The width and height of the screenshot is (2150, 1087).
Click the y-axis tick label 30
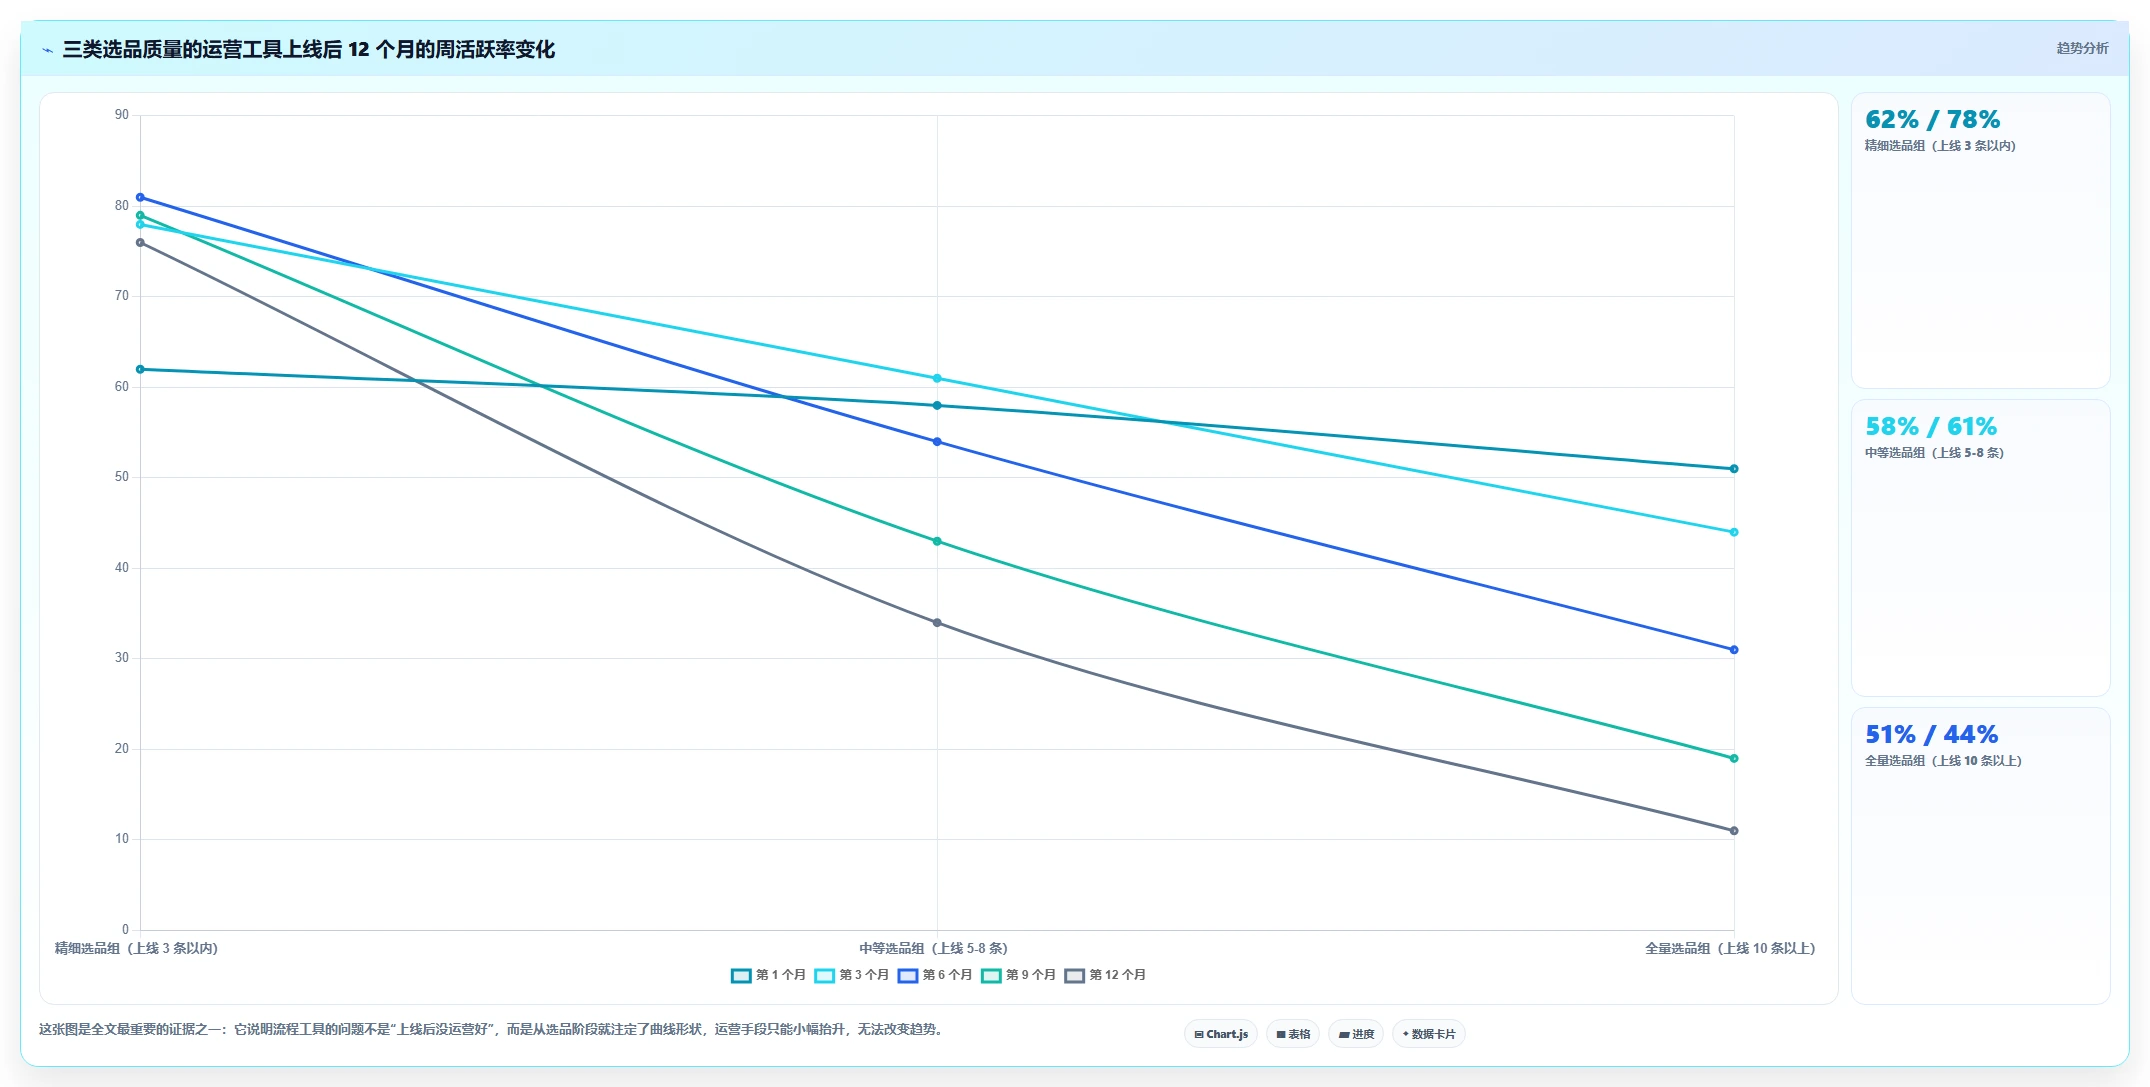click(122, 658)
